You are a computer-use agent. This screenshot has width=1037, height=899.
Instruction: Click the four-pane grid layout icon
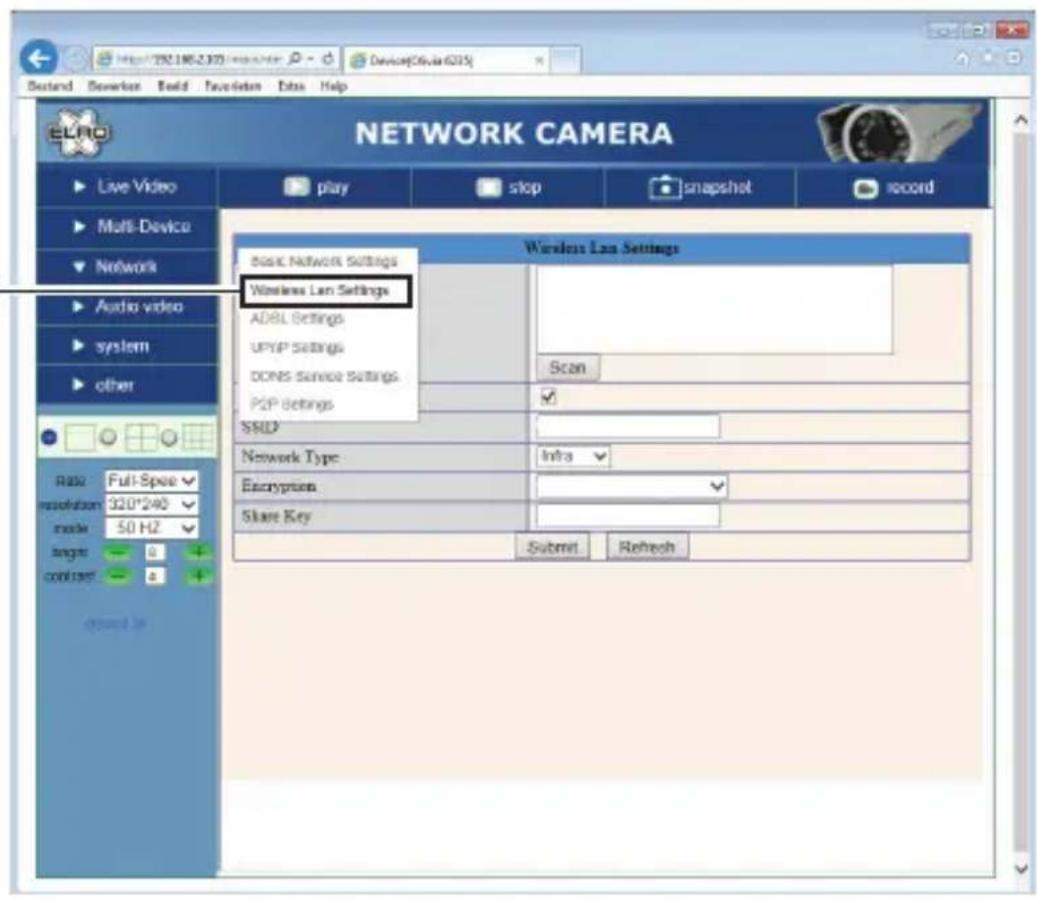point(141,438)
